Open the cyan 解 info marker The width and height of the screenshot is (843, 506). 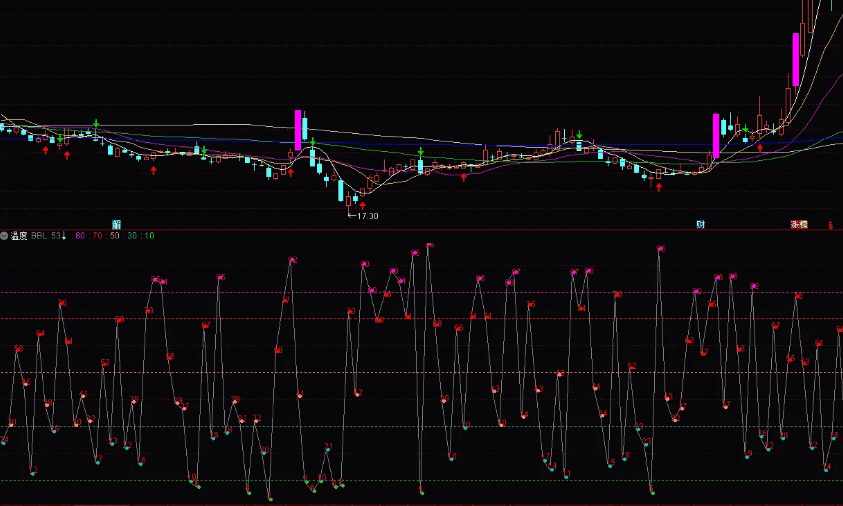(116, 225)
